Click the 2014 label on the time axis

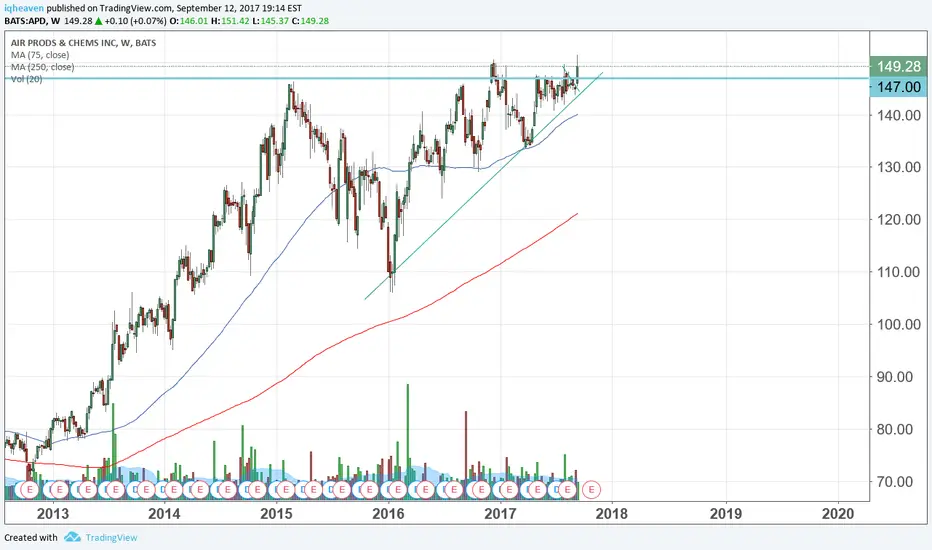pyautogui.click(x=164, y=513)
